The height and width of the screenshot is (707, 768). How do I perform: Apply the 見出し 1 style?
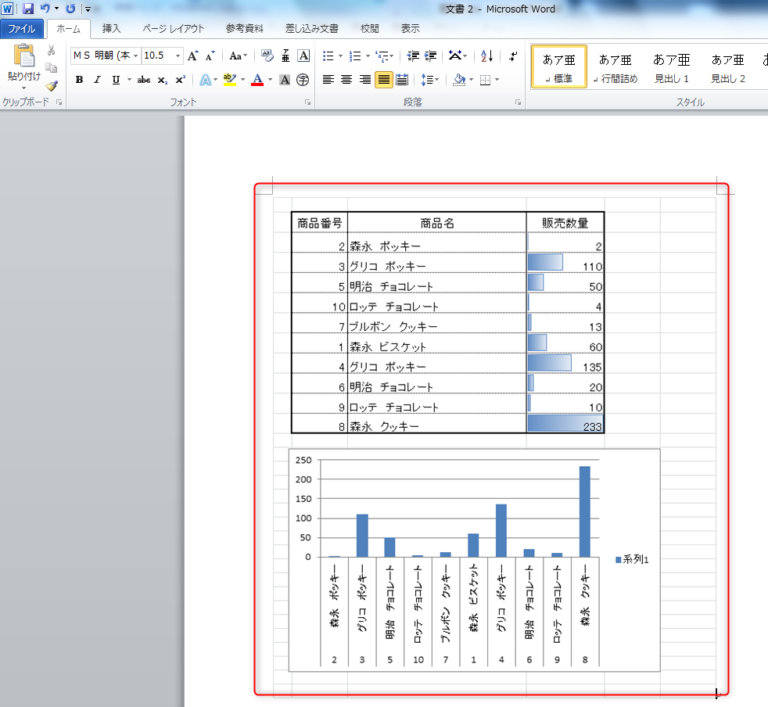point(672,67)
